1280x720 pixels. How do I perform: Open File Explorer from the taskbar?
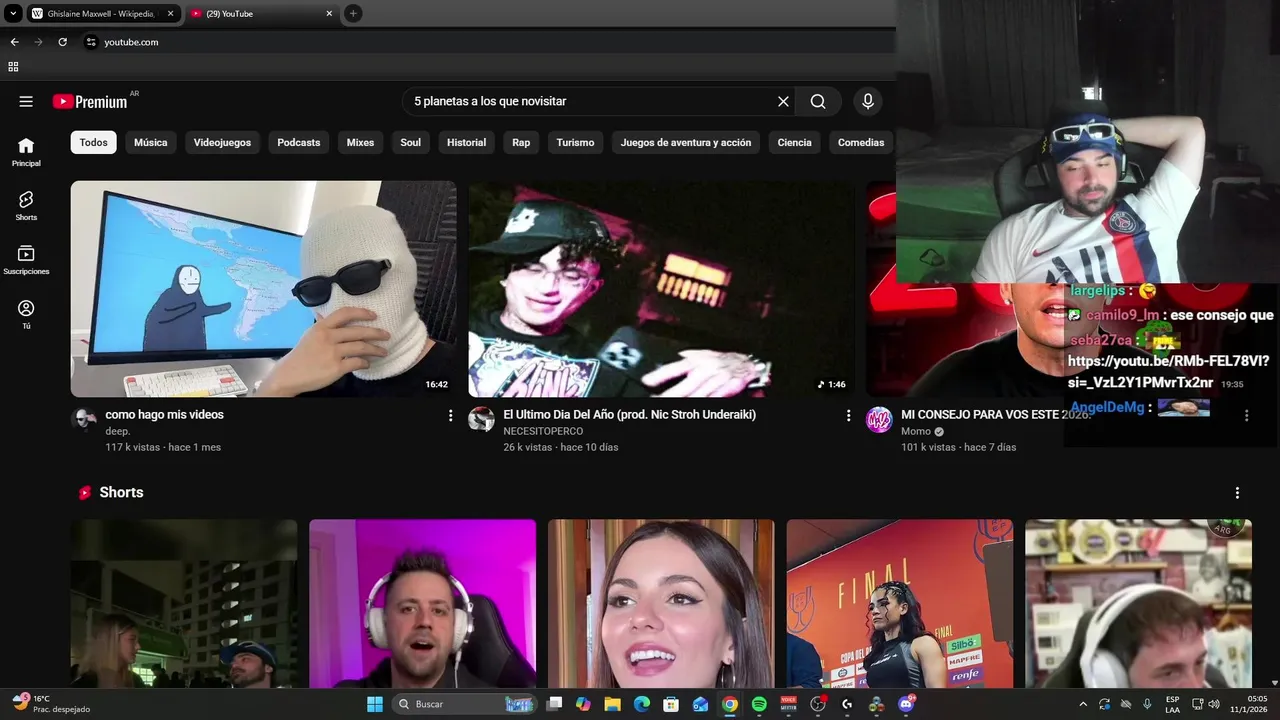[x=612, y=704]
